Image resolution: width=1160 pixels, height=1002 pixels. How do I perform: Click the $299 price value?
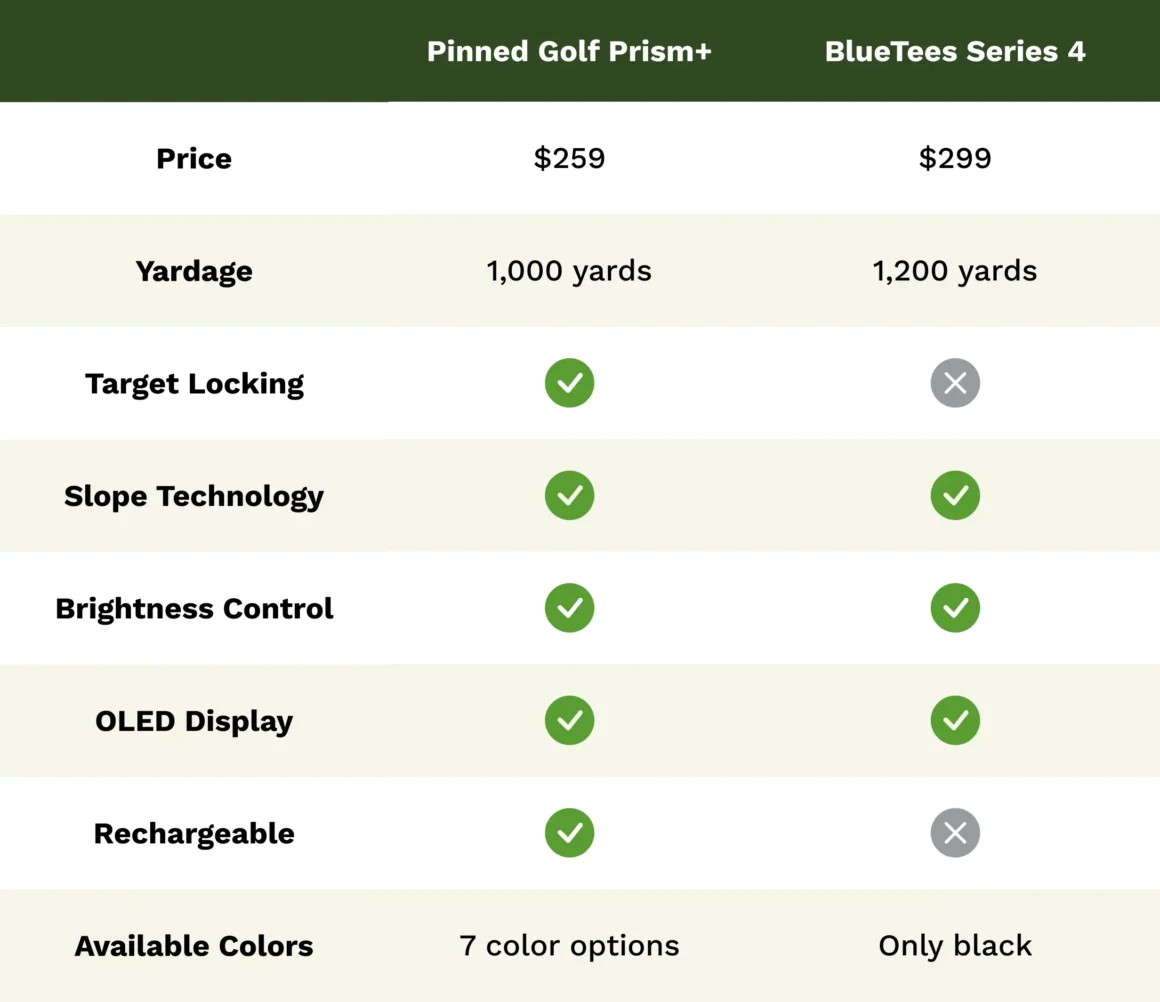point(955,158)
